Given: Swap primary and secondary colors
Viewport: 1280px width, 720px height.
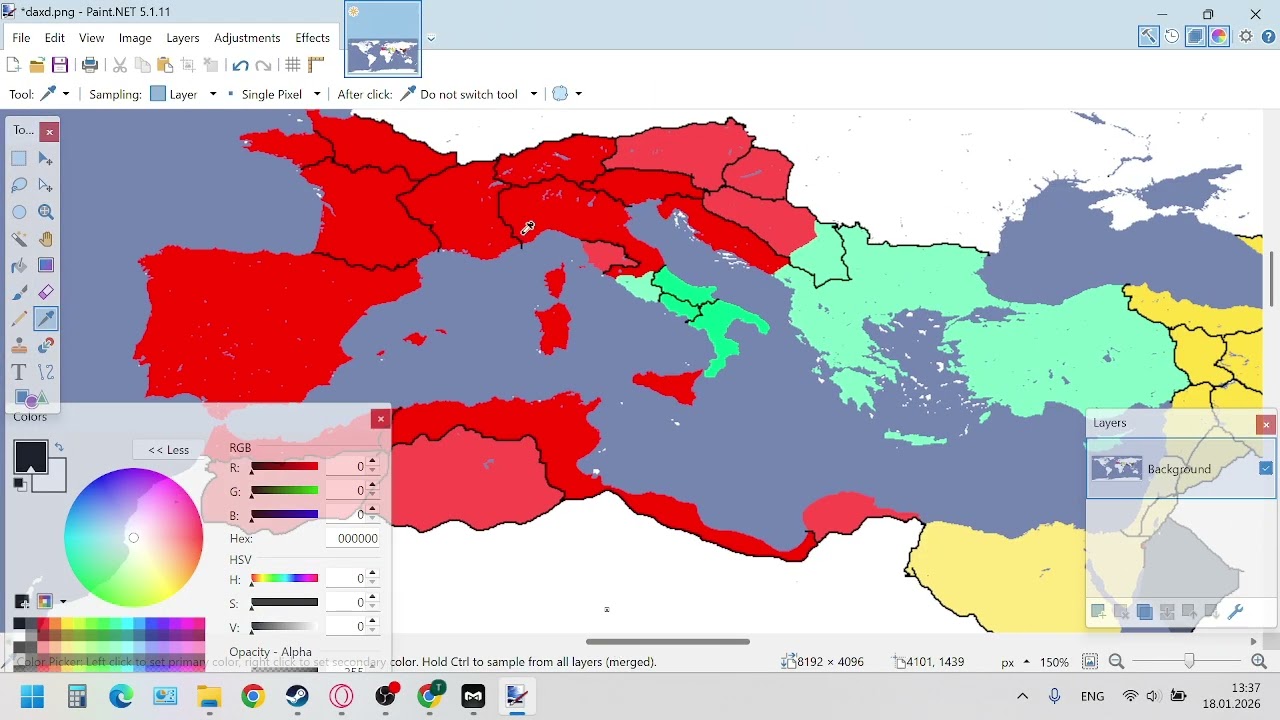Looking at the screenshot, I should (59, 448).
